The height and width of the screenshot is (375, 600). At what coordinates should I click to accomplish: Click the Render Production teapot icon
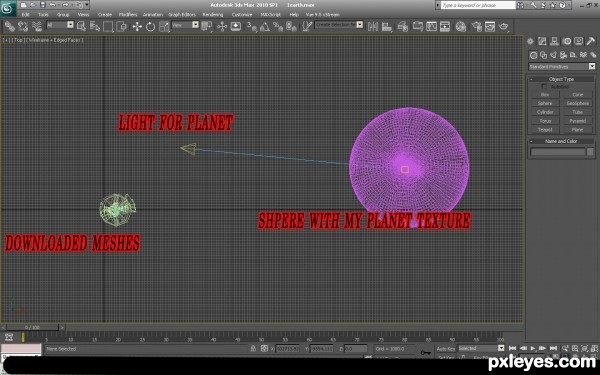[504, 26]
